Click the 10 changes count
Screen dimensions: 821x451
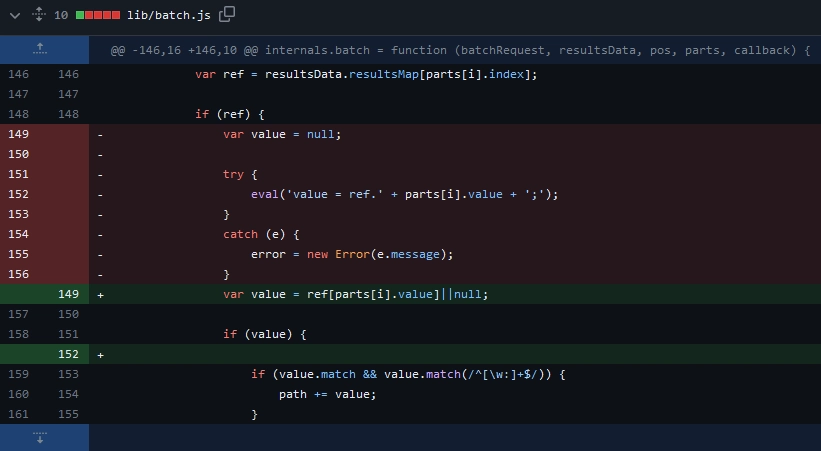[61, 14]
